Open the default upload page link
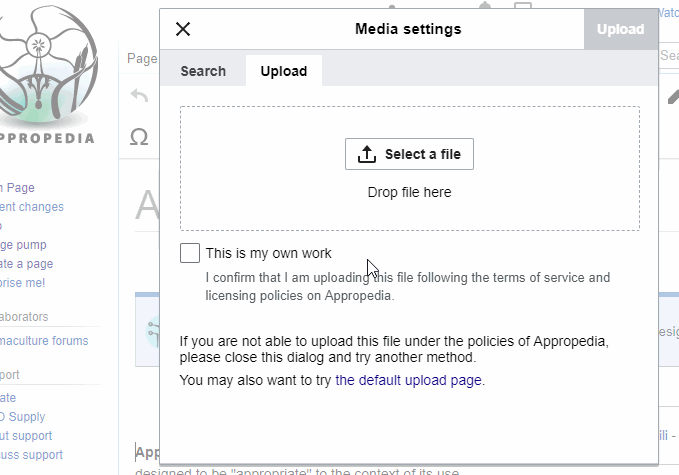Image resolution: width=679 pixels, height=475 pixels. coord(409,380)
